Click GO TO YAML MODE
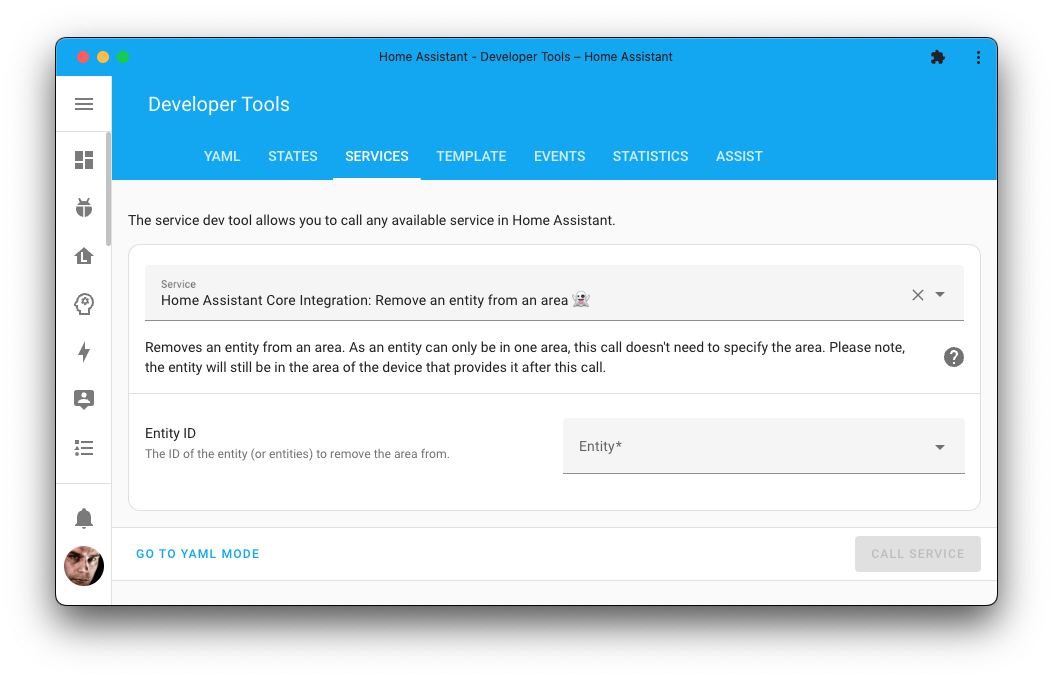1053x679 pixels. (x=197, y=553)
